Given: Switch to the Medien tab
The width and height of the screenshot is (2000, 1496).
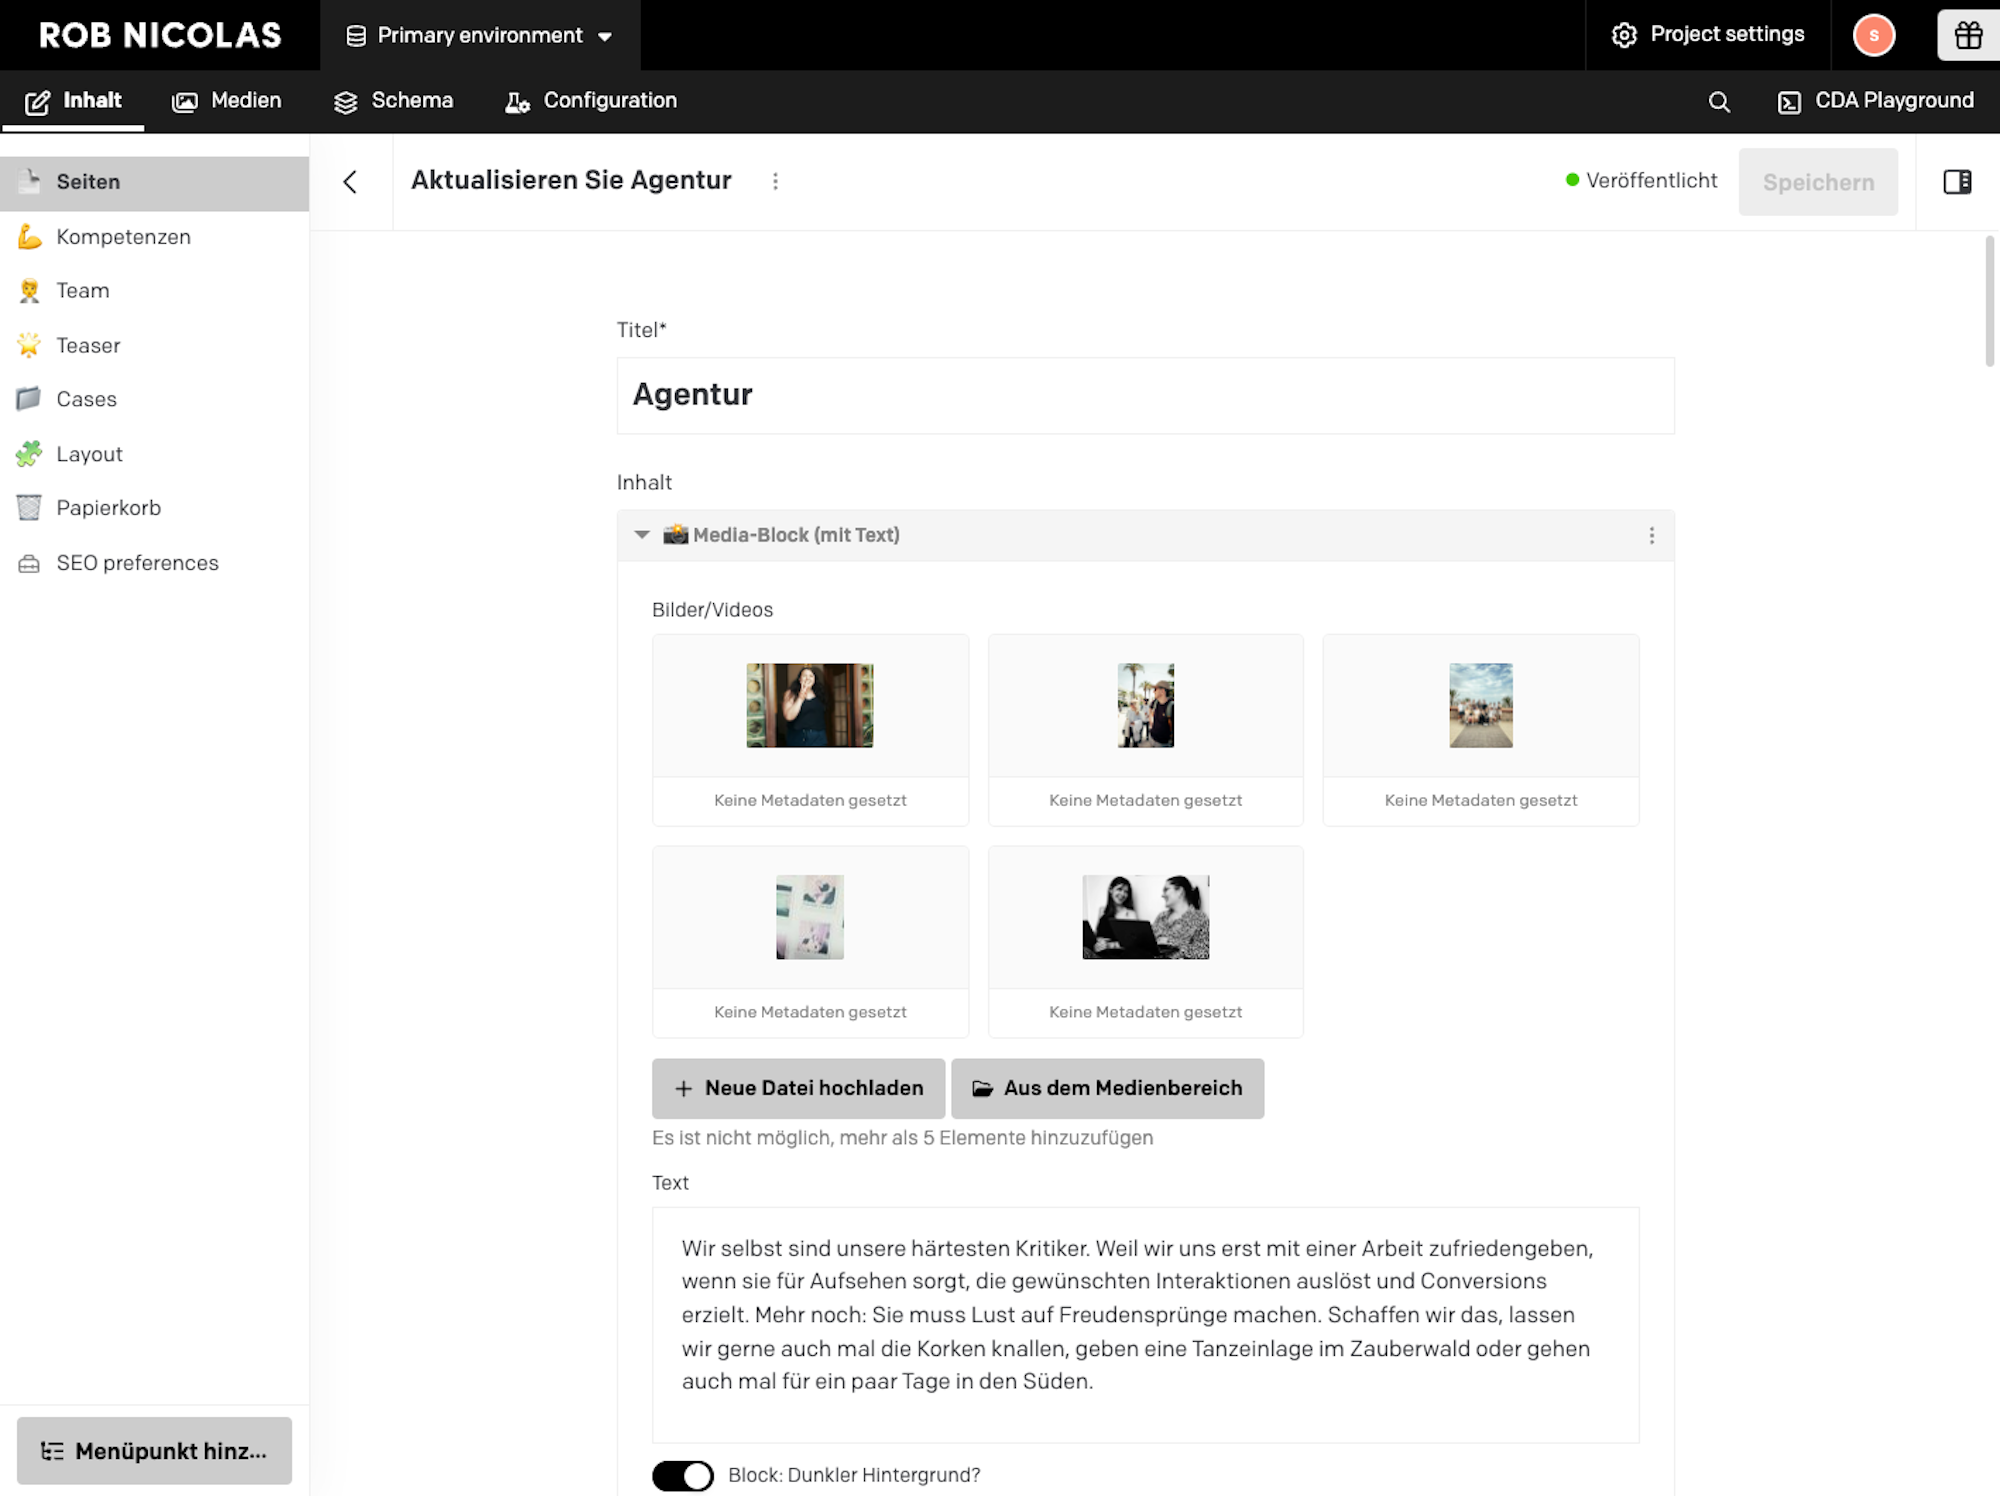Looking at the screenshot, I should point(227,101).
